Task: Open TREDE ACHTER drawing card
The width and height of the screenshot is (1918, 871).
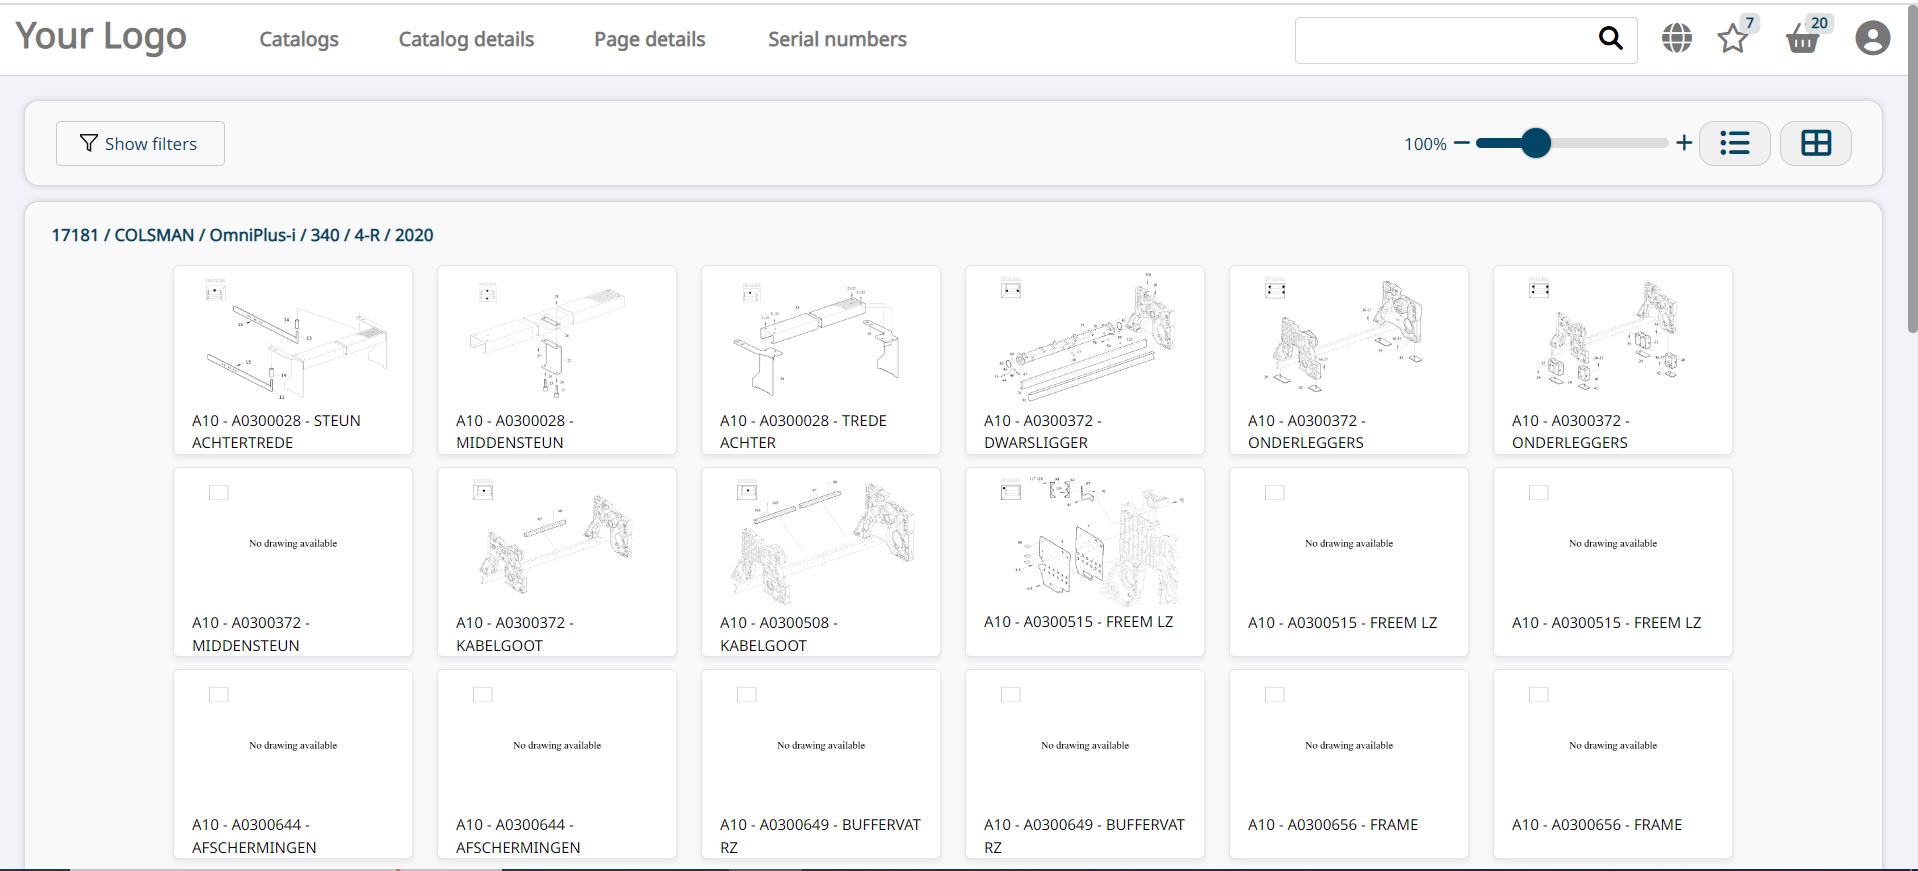Action: coord(821,360)
